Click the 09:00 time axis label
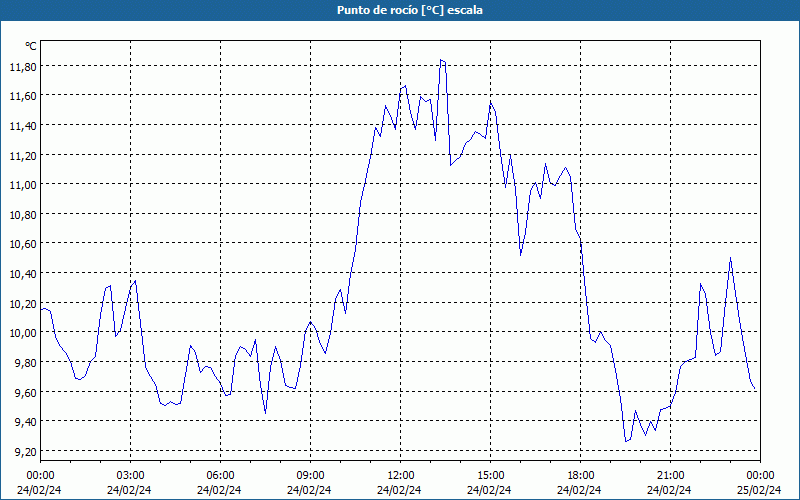The image size is (800, 500). 310,476
